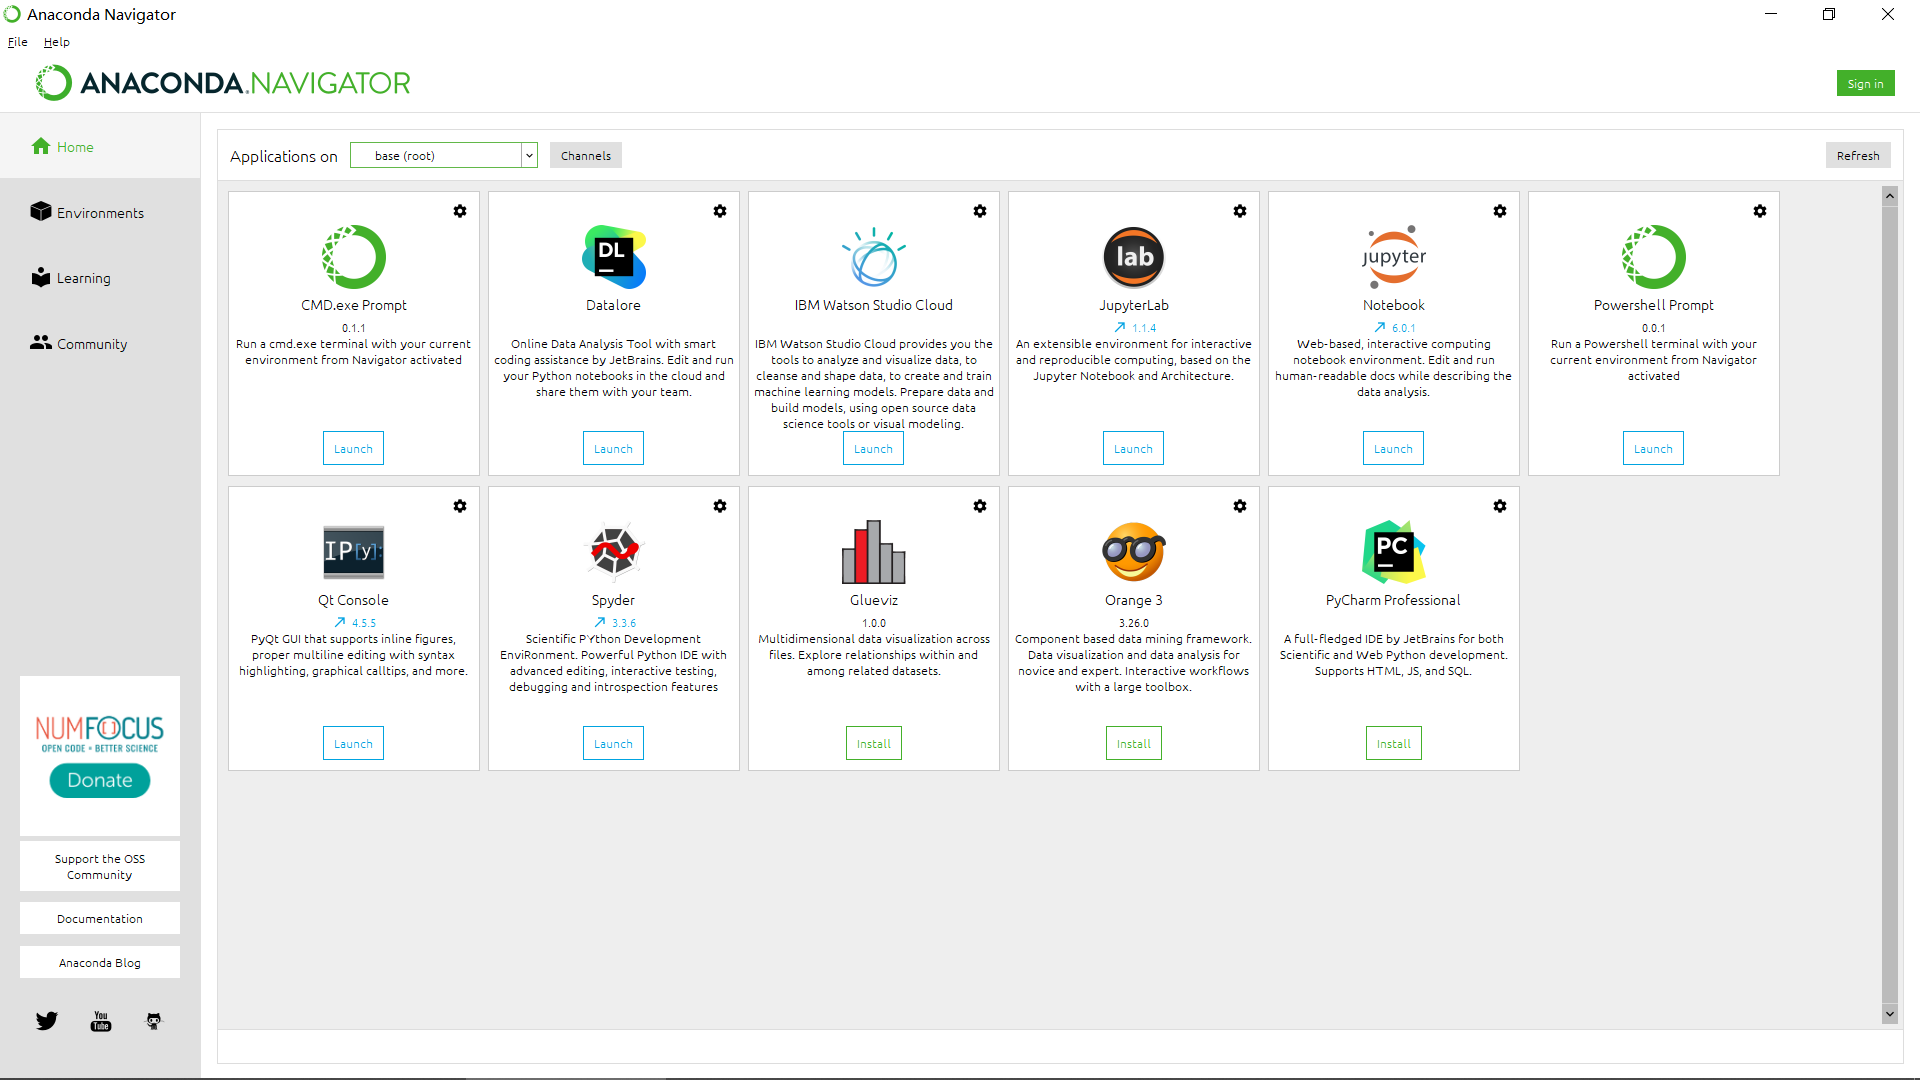Install Glueviz
Image resolution: width=1920 pixels, height=1080 pixels.
point(873,744)
